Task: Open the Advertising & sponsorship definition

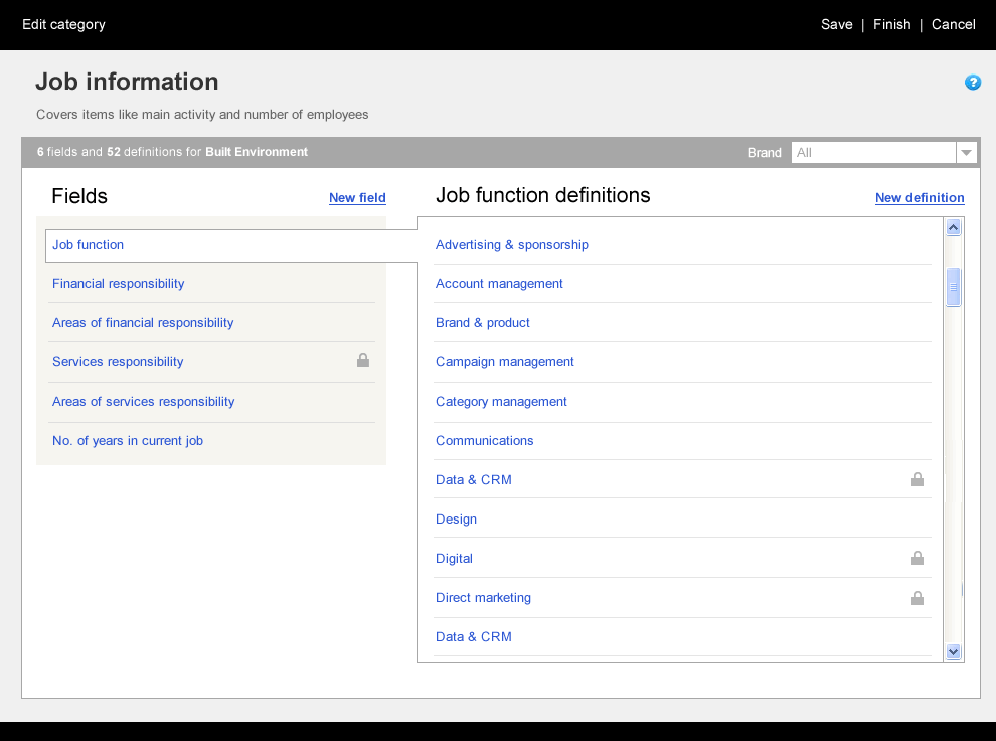Action: pyautogui.click(x=512, y=245)
